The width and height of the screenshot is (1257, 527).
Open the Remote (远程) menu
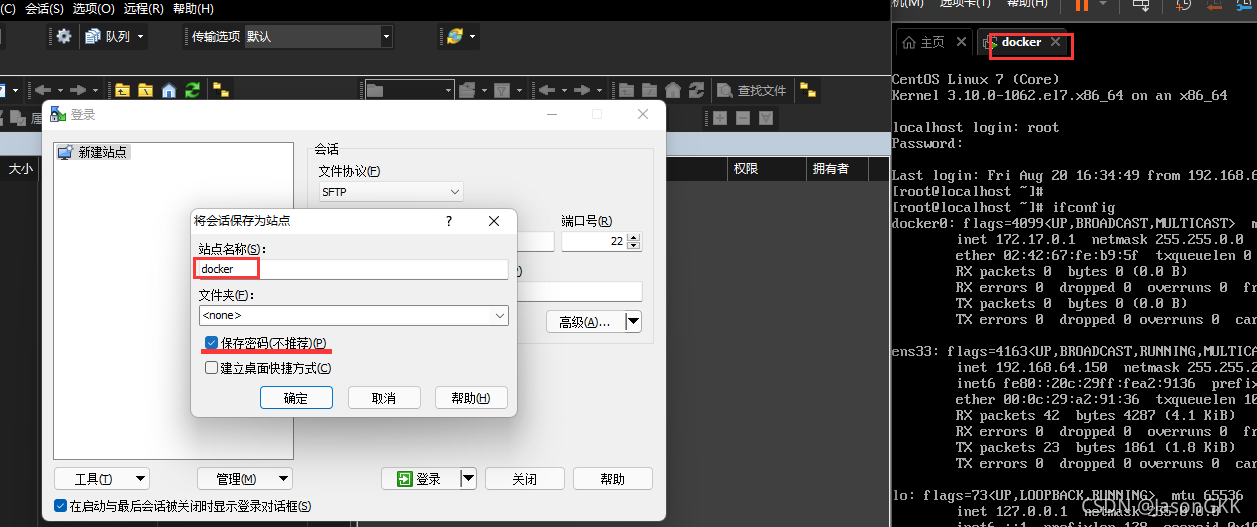click(144, 7)
